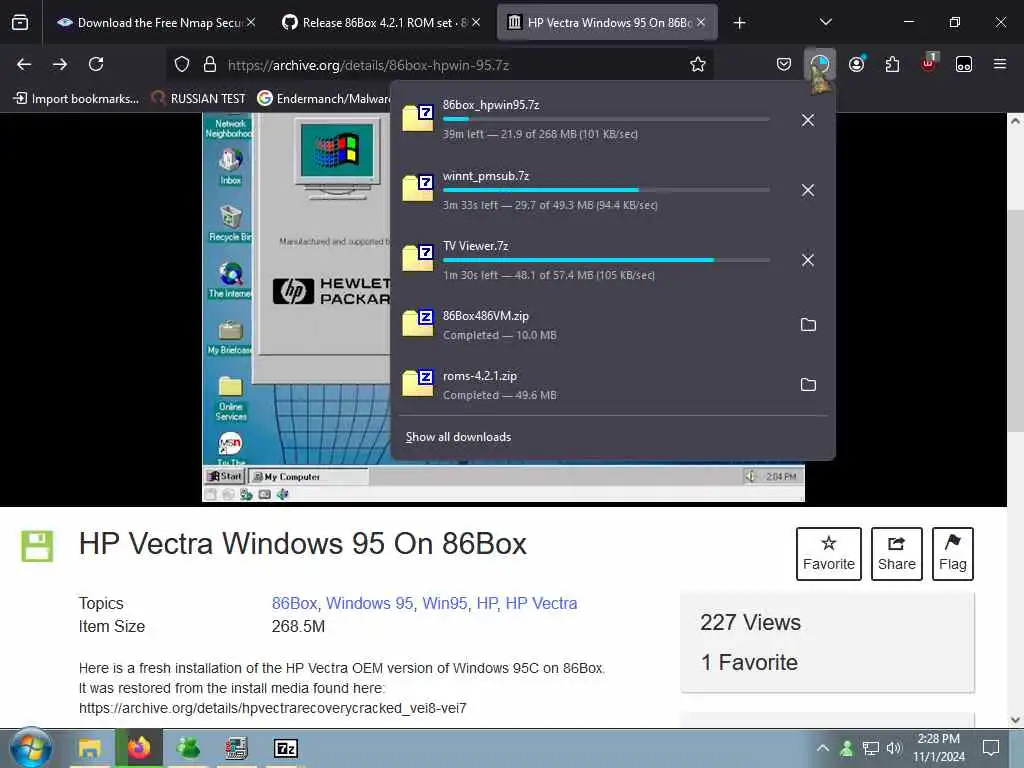
Task: Open the Firefox account icon
Action: 856,64
